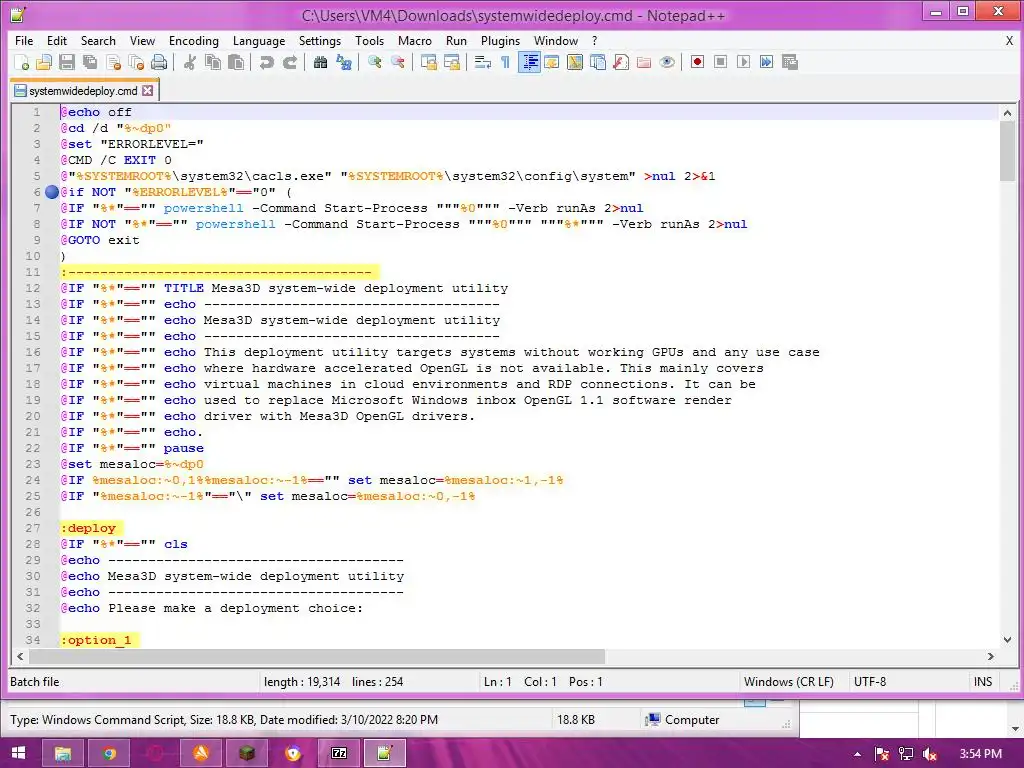1024x768 pixels.
Task: Click Run macro multiple times icon
Action: click(767, 62)
